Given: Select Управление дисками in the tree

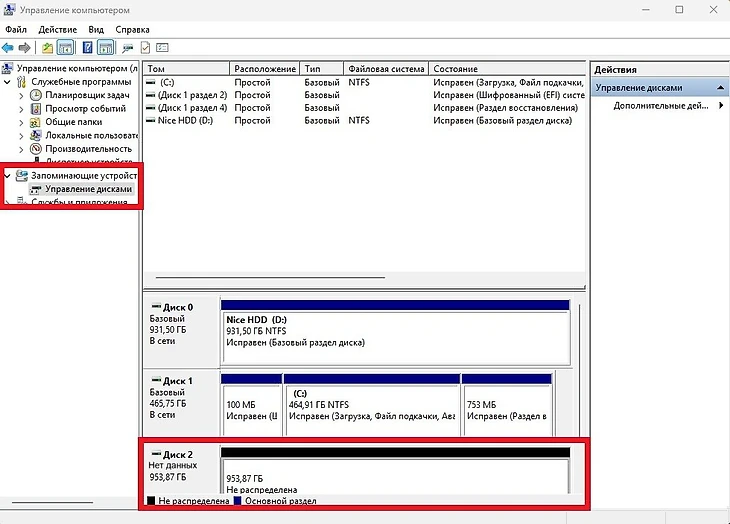Looking at the screenshot, I should point(87,188).
